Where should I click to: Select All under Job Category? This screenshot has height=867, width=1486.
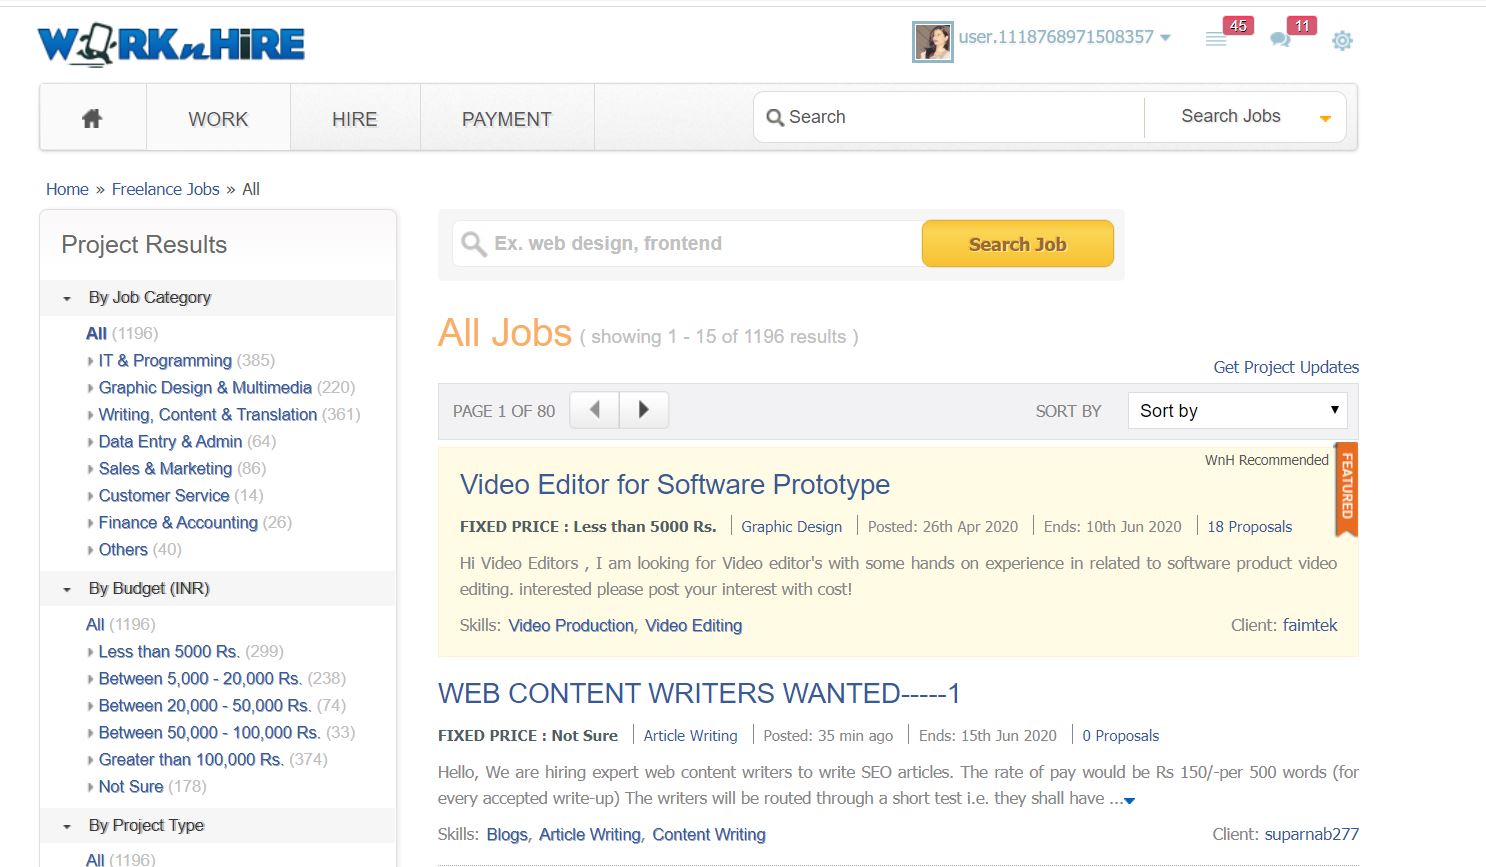[x=96, y=333]
